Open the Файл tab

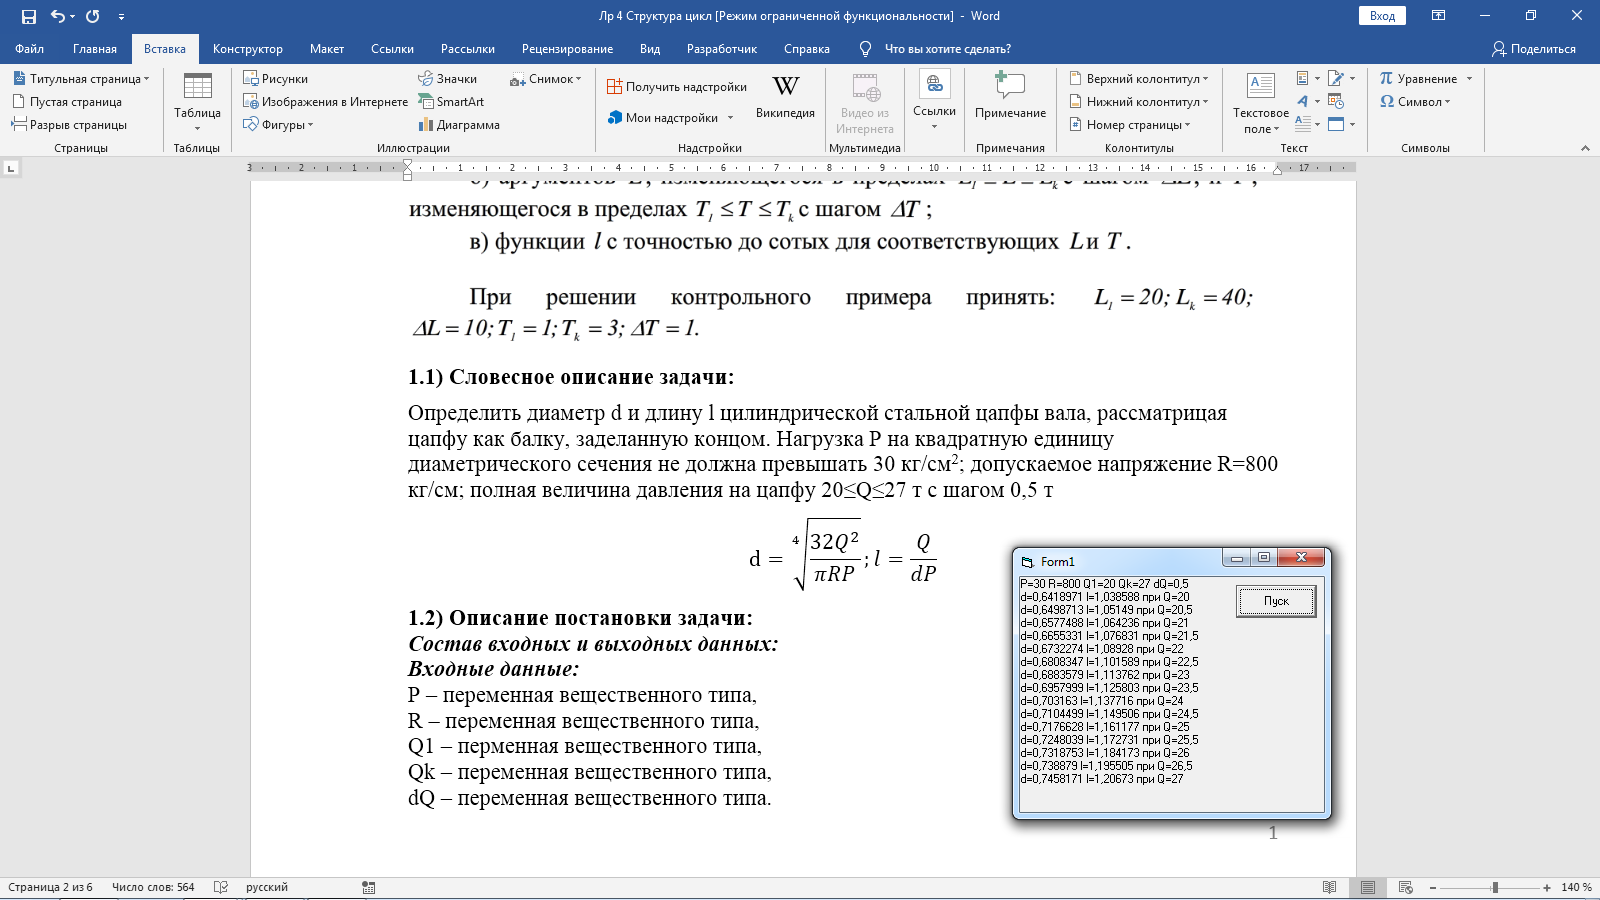(29, 48)
